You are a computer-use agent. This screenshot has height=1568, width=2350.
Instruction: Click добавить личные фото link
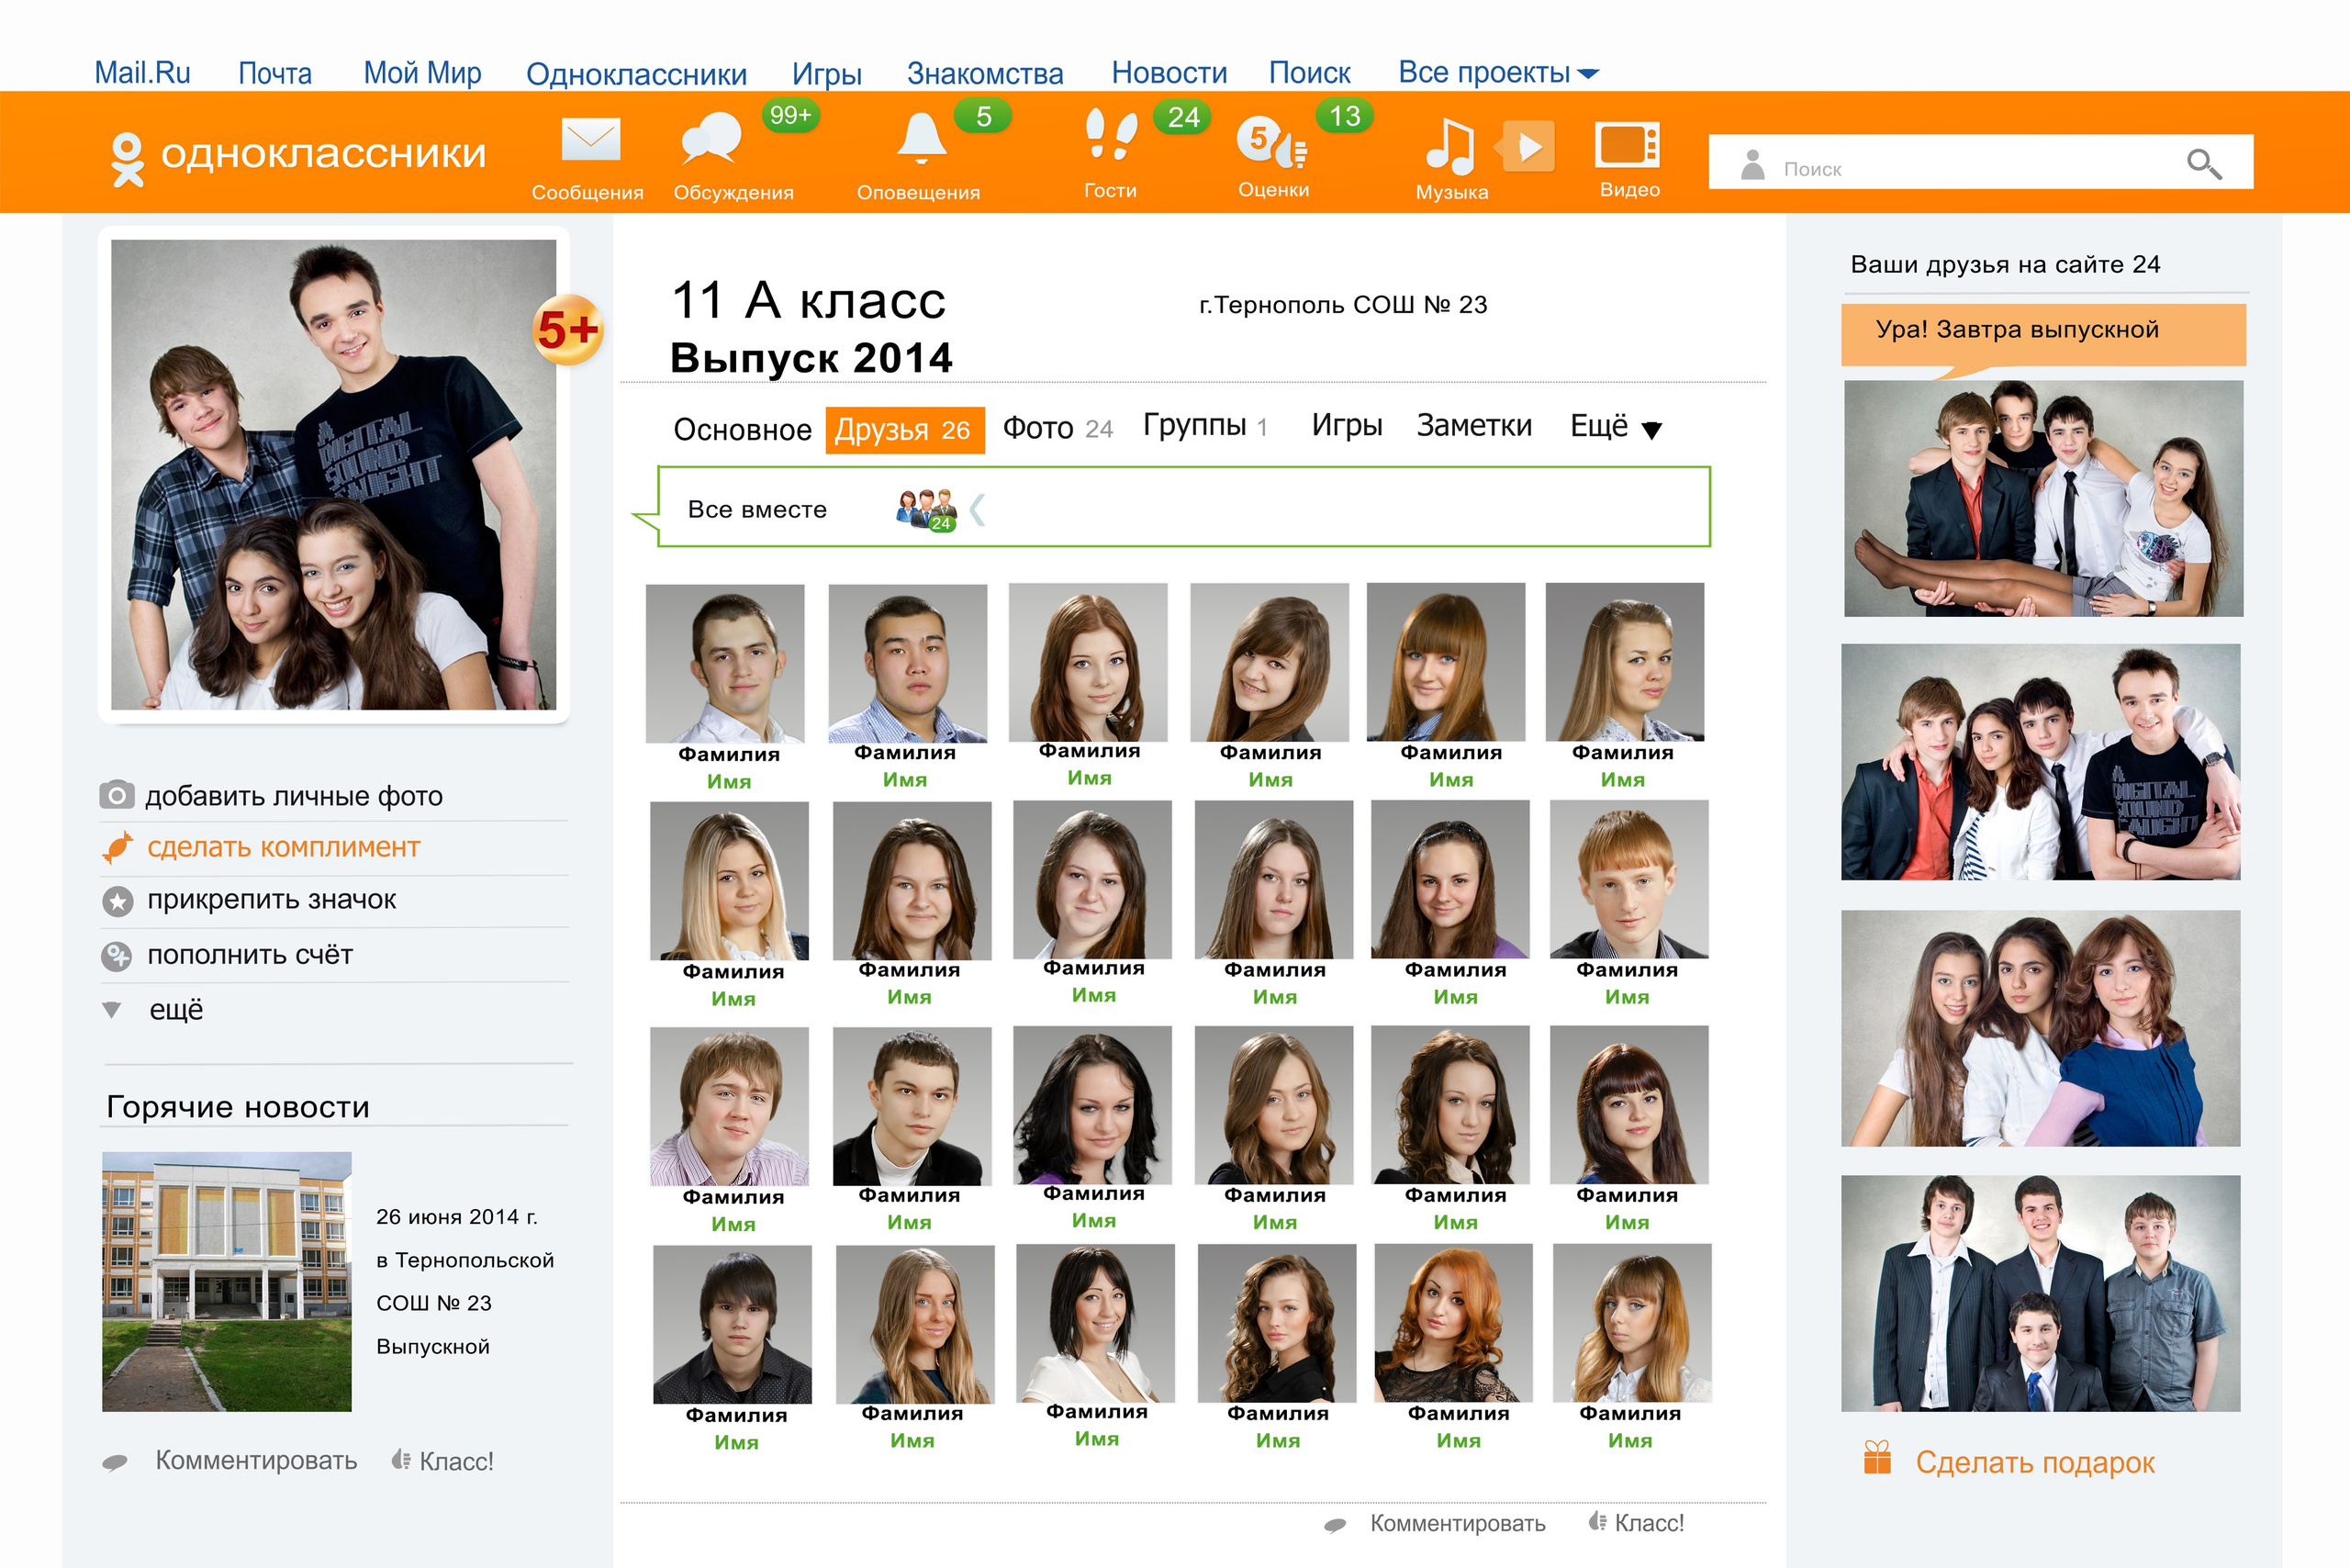point(293,797)
